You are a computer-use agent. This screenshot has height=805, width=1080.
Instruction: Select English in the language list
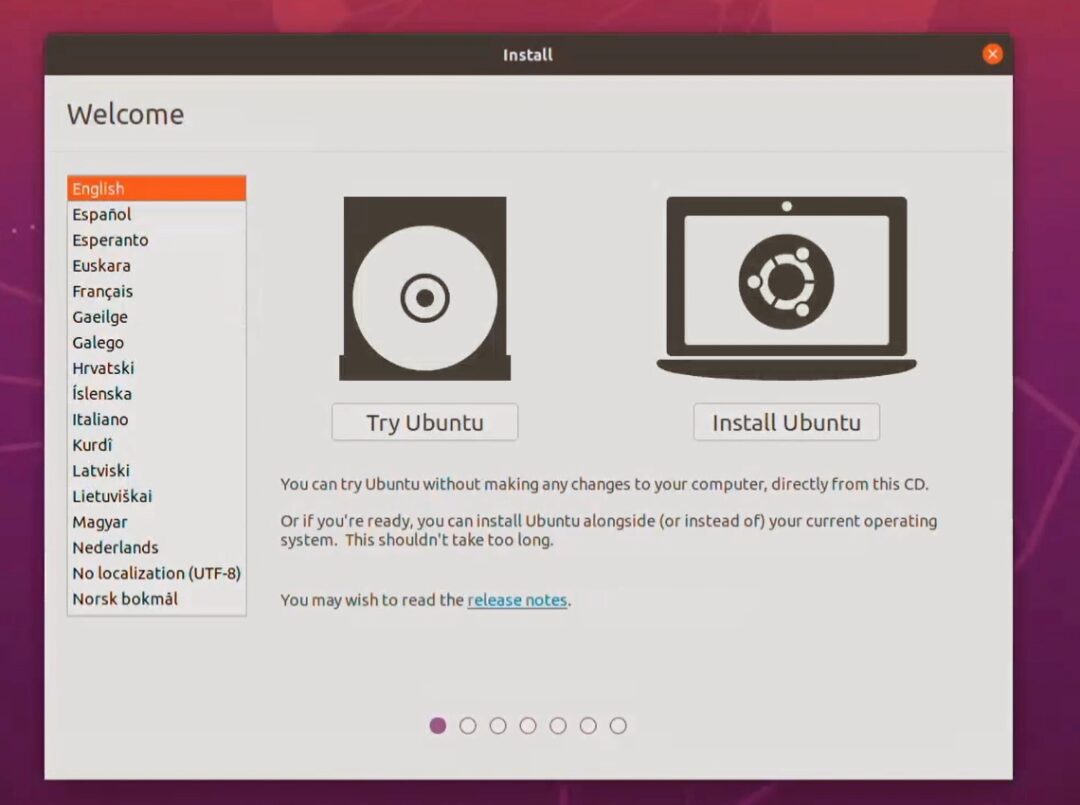(x=156, y=189)
